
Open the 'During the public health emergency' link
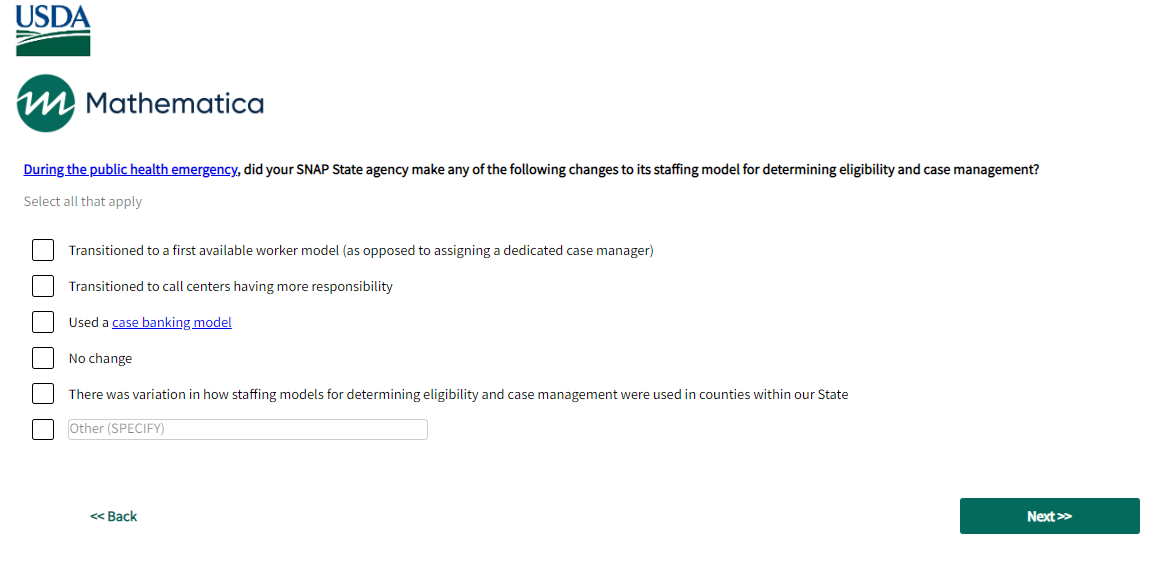[x=130, y=170]
